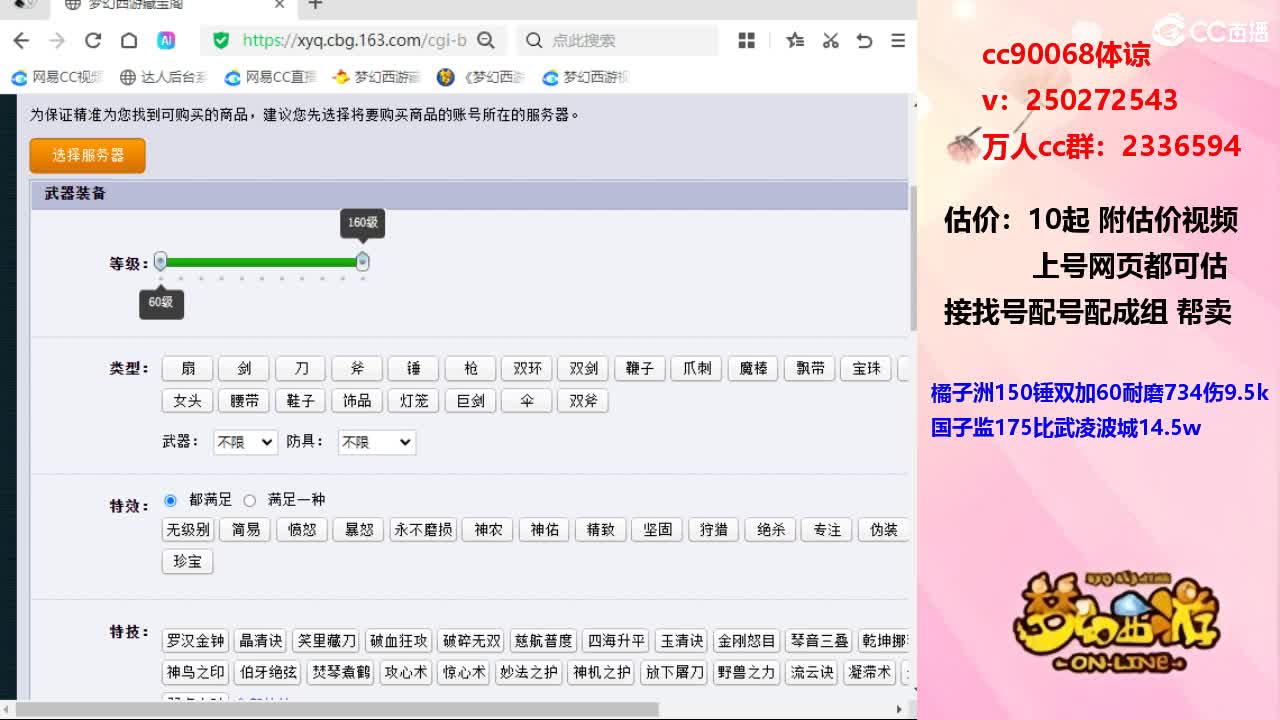Select equipment type 巨剑
The height and width of the screenshot is (720, 1280).
(470, 401)
